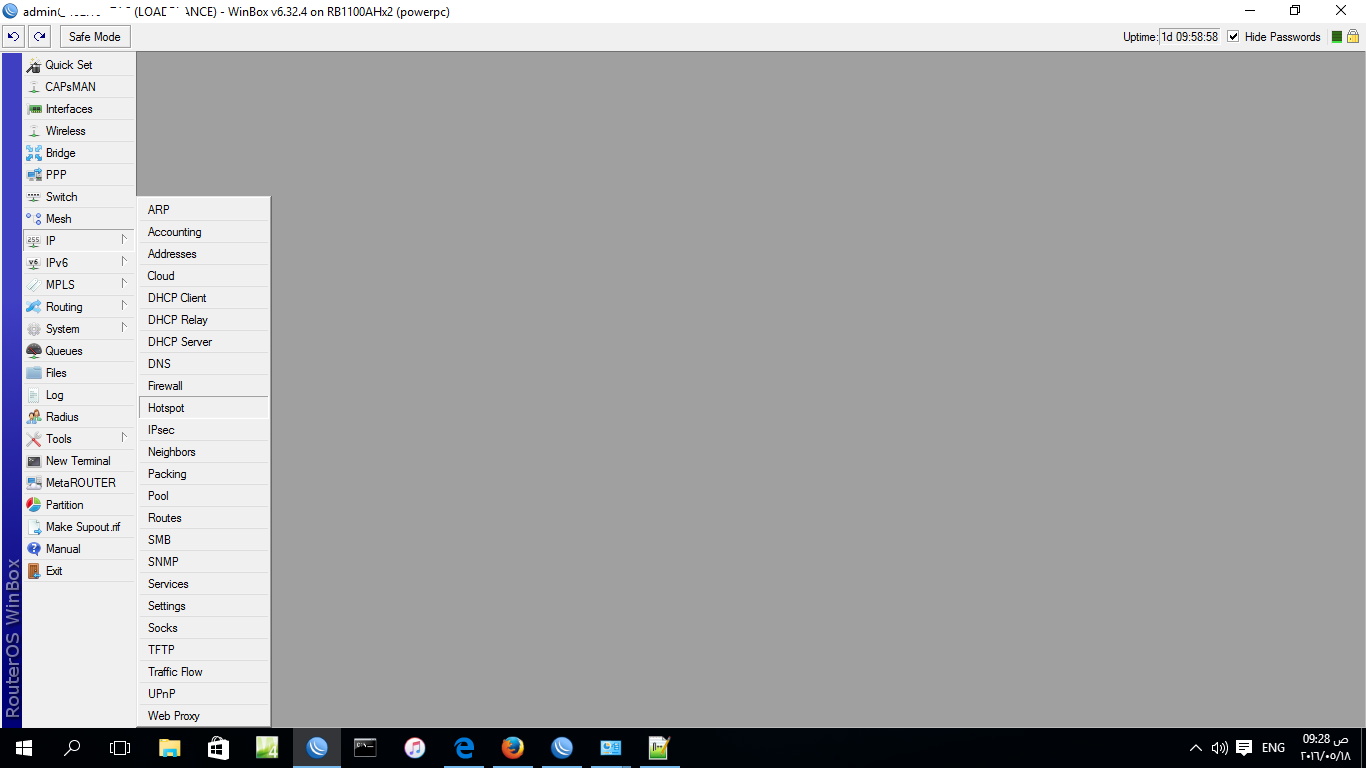
Task: Open Routes from the IP submenu
Action: click(204, 518)
